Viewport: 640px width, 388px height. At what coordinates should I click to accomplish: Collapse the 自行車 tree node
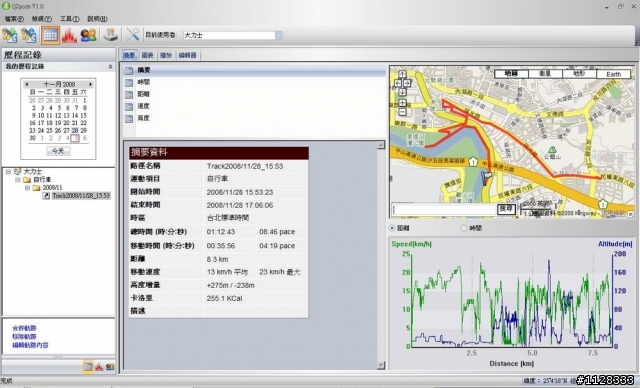[x=18, y=180]
